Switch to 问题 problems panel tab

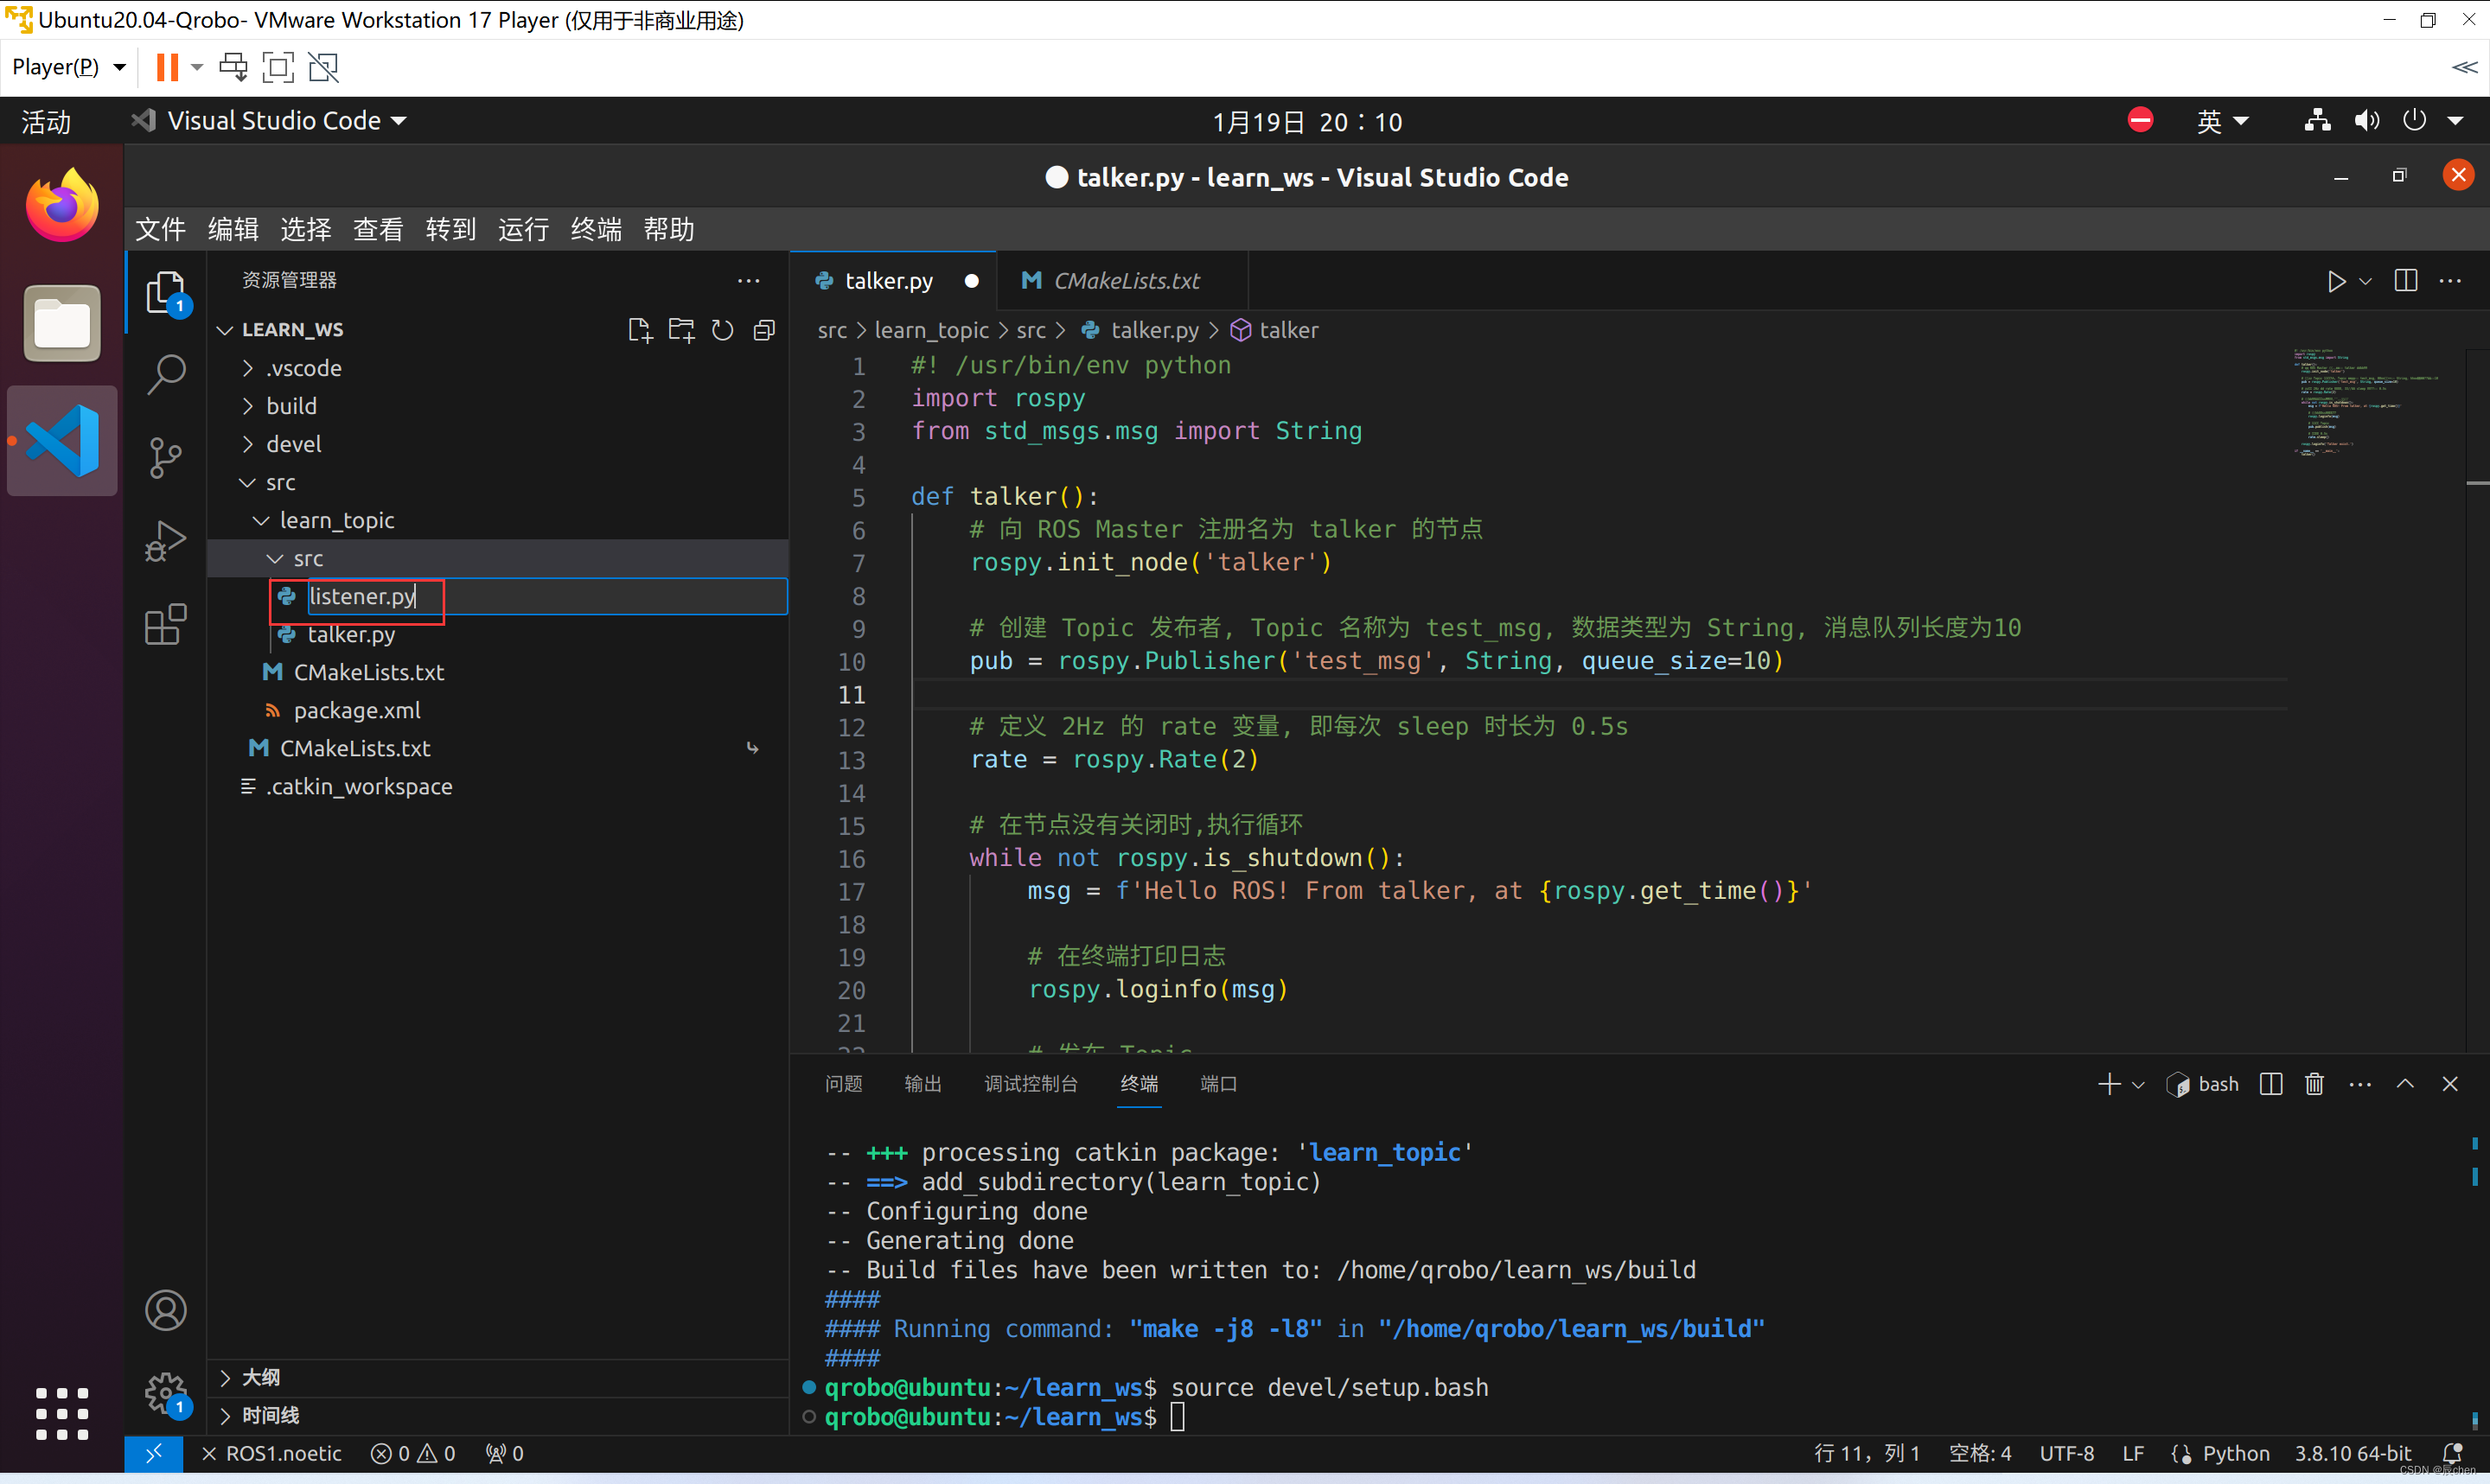tap(844, 1084)
